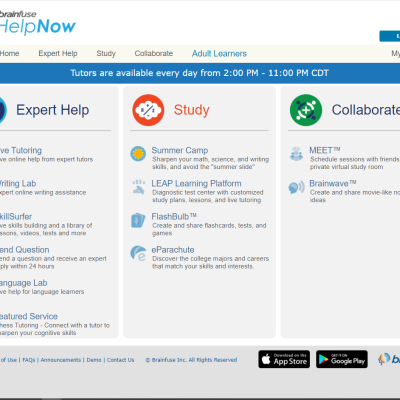Click the Expert Help section heading
Screen dimensions: 400x400
pyautogui.click(x=53, y=110)
